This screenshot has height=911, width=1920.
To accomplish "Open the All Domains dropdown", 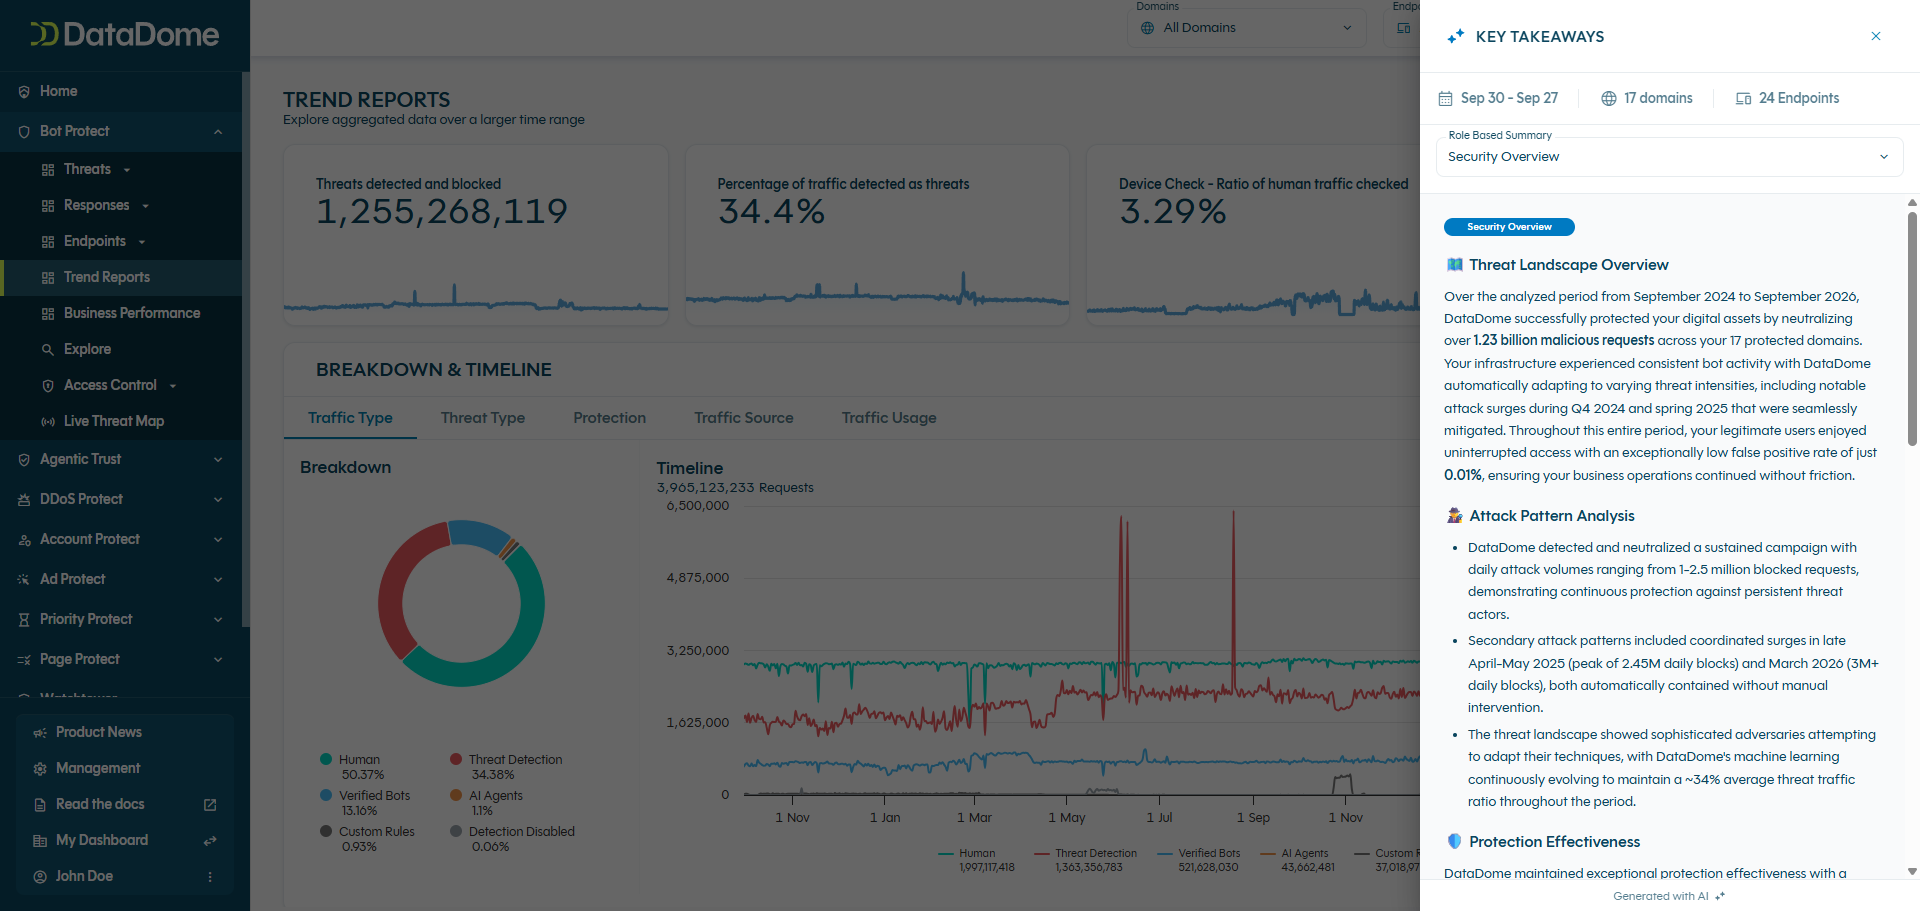I will (1246, 28).
